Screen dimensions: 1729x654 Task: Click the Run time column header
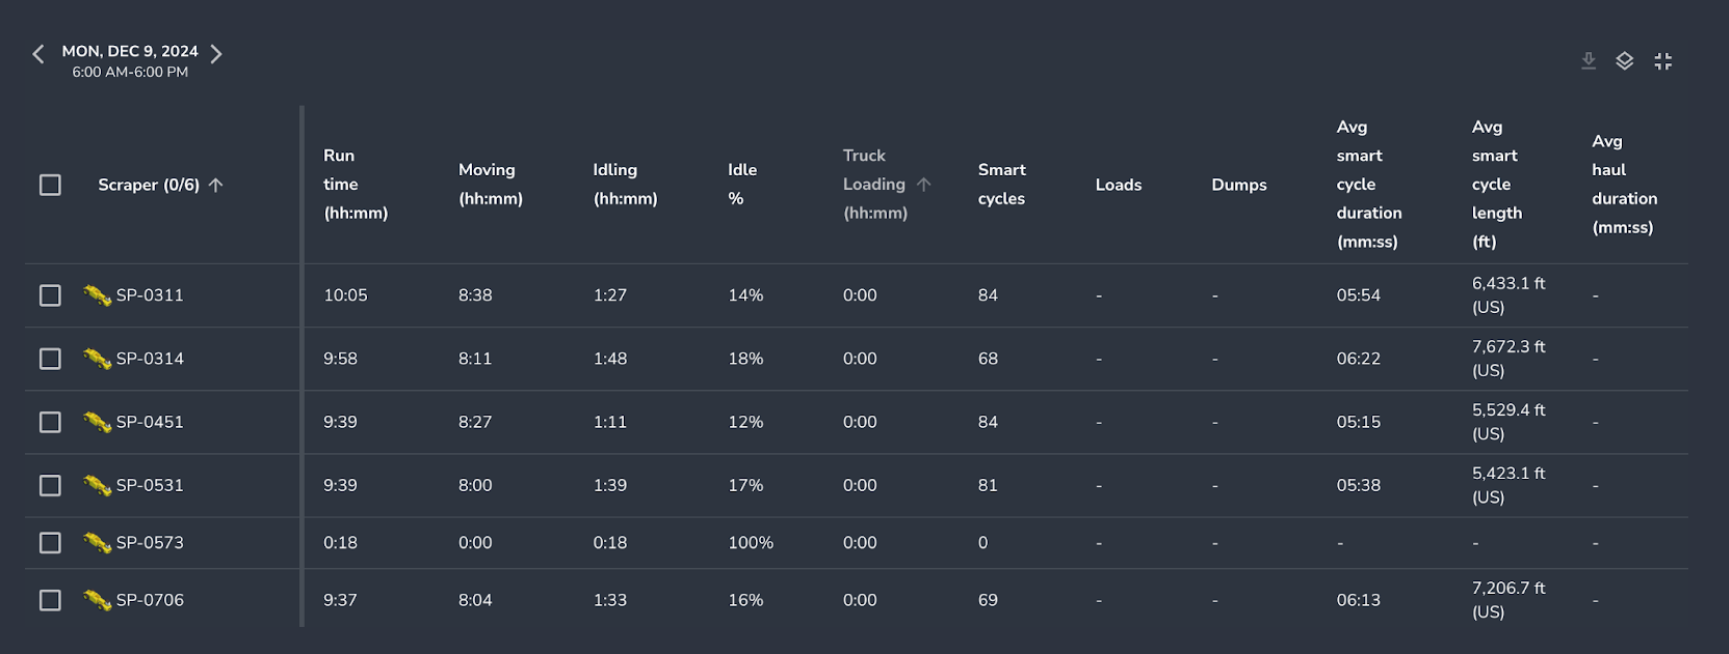pyautogui.click(x=354, y=184)
